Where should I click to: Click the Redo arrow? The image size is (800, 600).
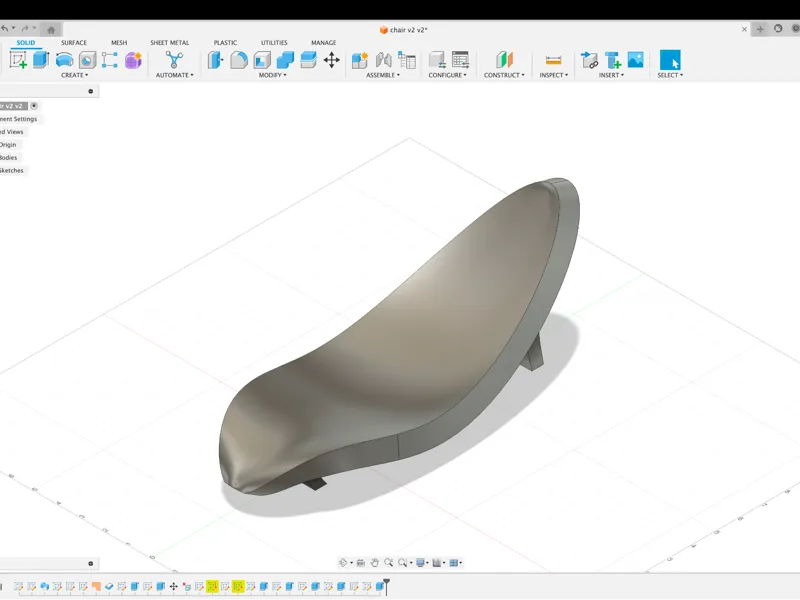[x=25, y=29]
